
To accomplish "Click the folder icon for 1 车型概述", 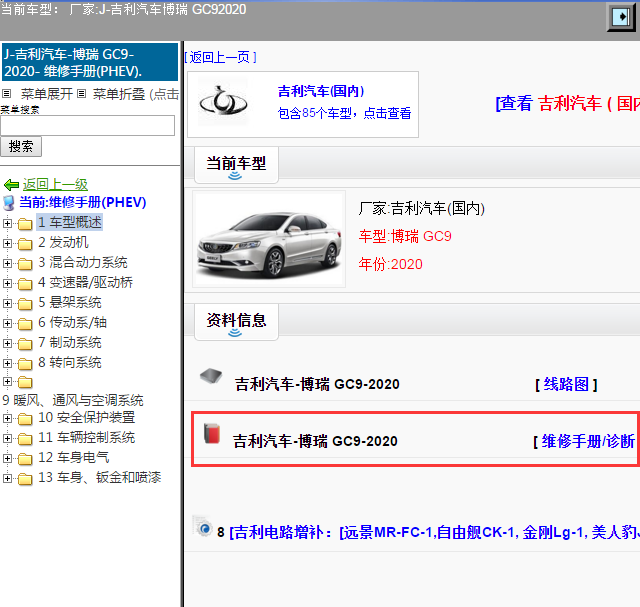I will [x=25, y=224].
